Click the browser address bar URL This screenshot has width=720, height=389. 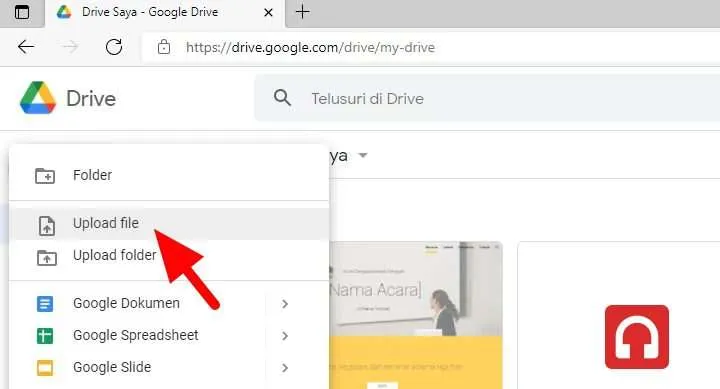[x=310, y=47]
